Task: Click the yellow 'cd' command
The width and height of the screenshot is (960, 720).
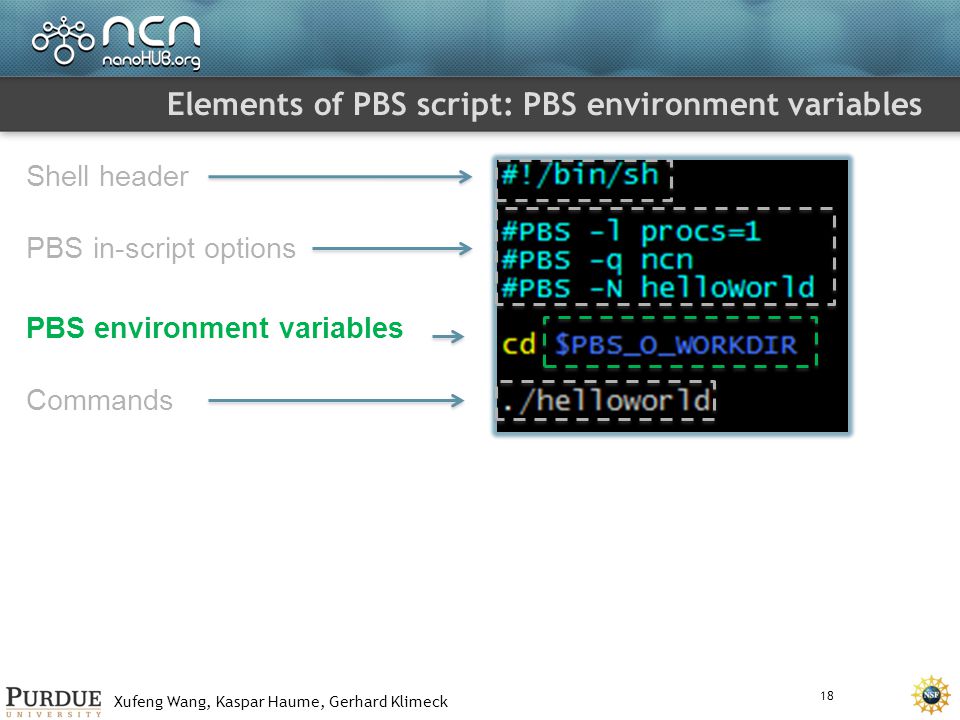Action: pos(519,344)
